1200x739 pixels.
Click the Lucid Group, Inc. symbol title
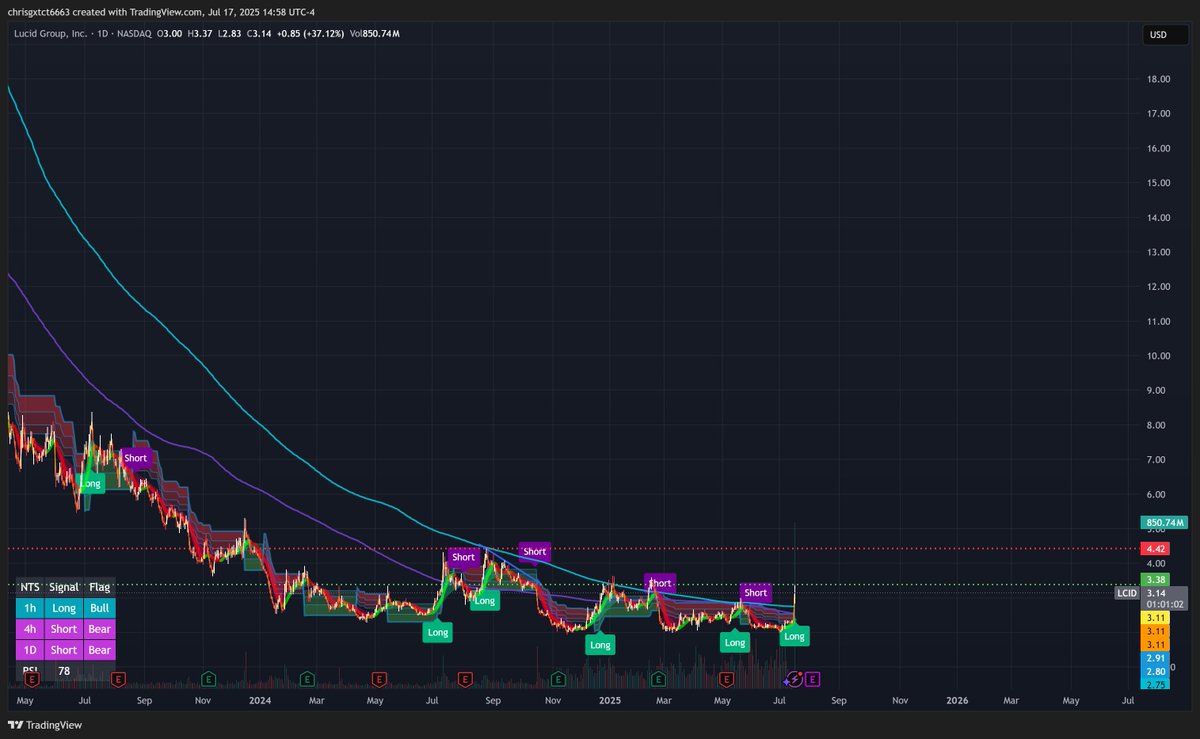(51, 33)
